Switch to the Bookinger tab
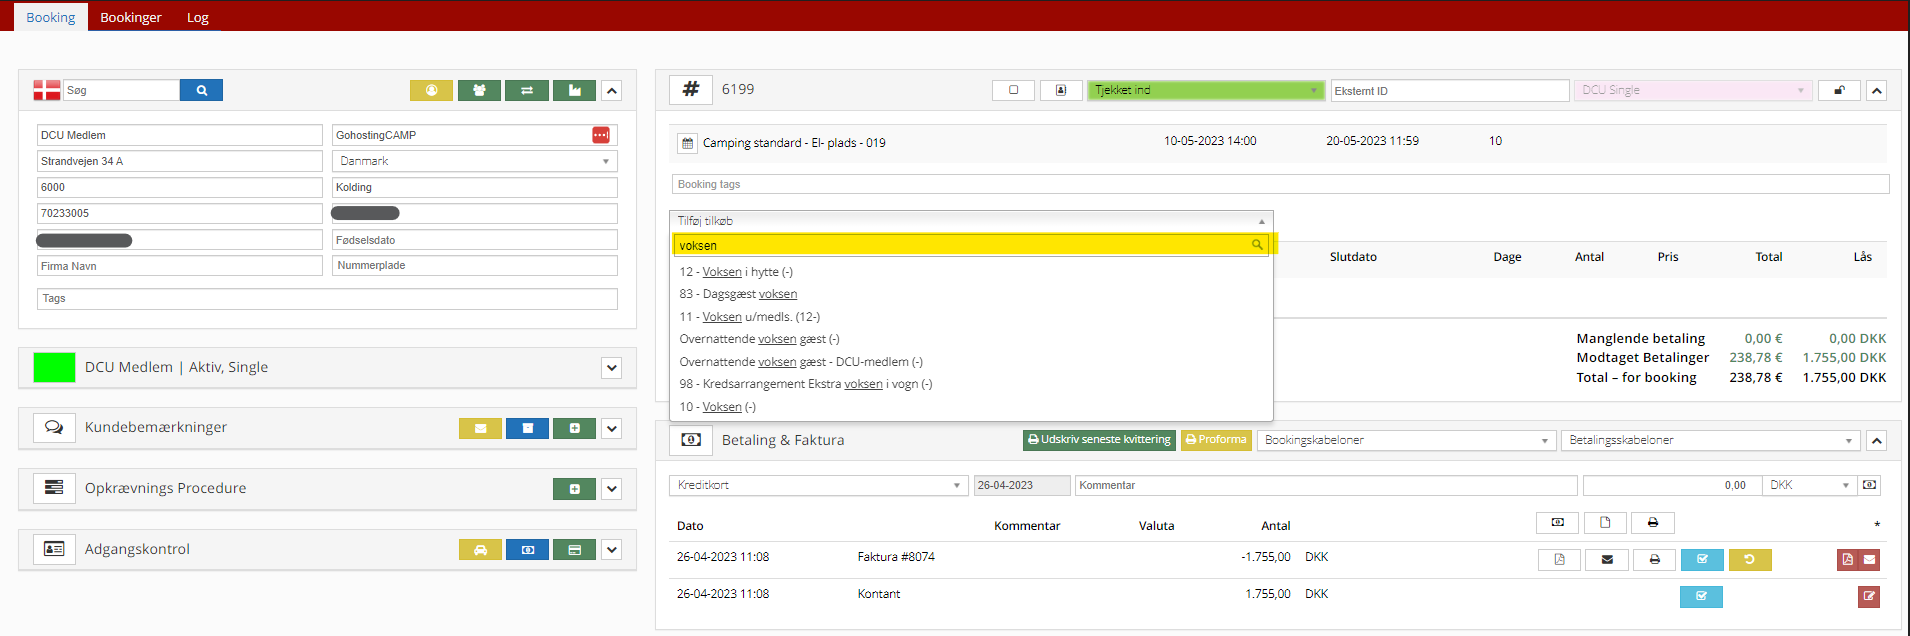Viewport: 1910px width, 636px height. point(131,17)
